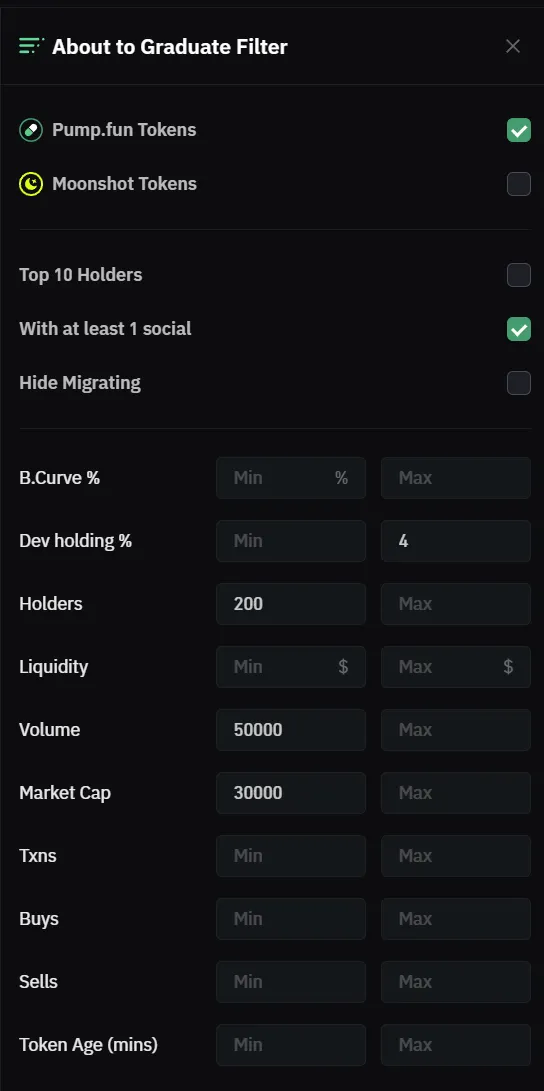Focus the Buys Min input
544x1091 pixels.
coord(291,919)
